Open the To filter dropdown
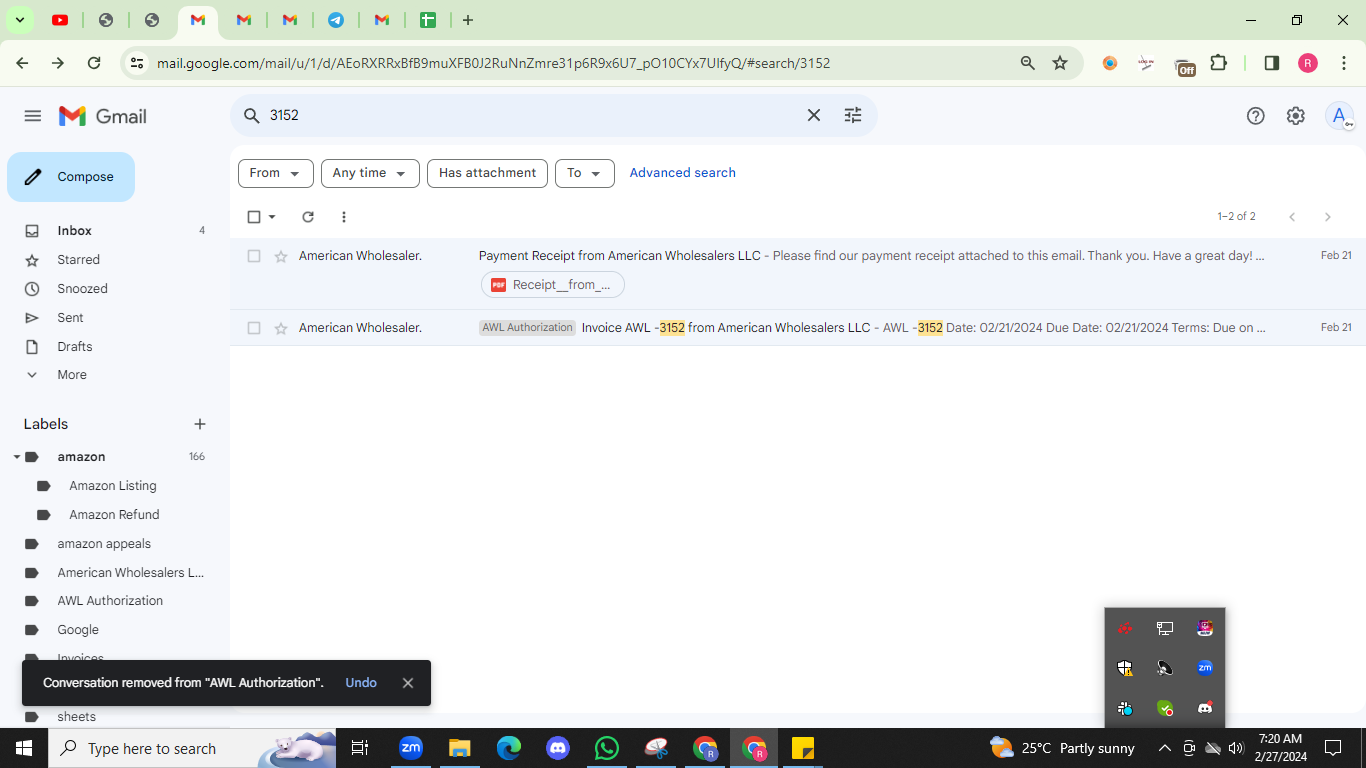 [585, 173]
